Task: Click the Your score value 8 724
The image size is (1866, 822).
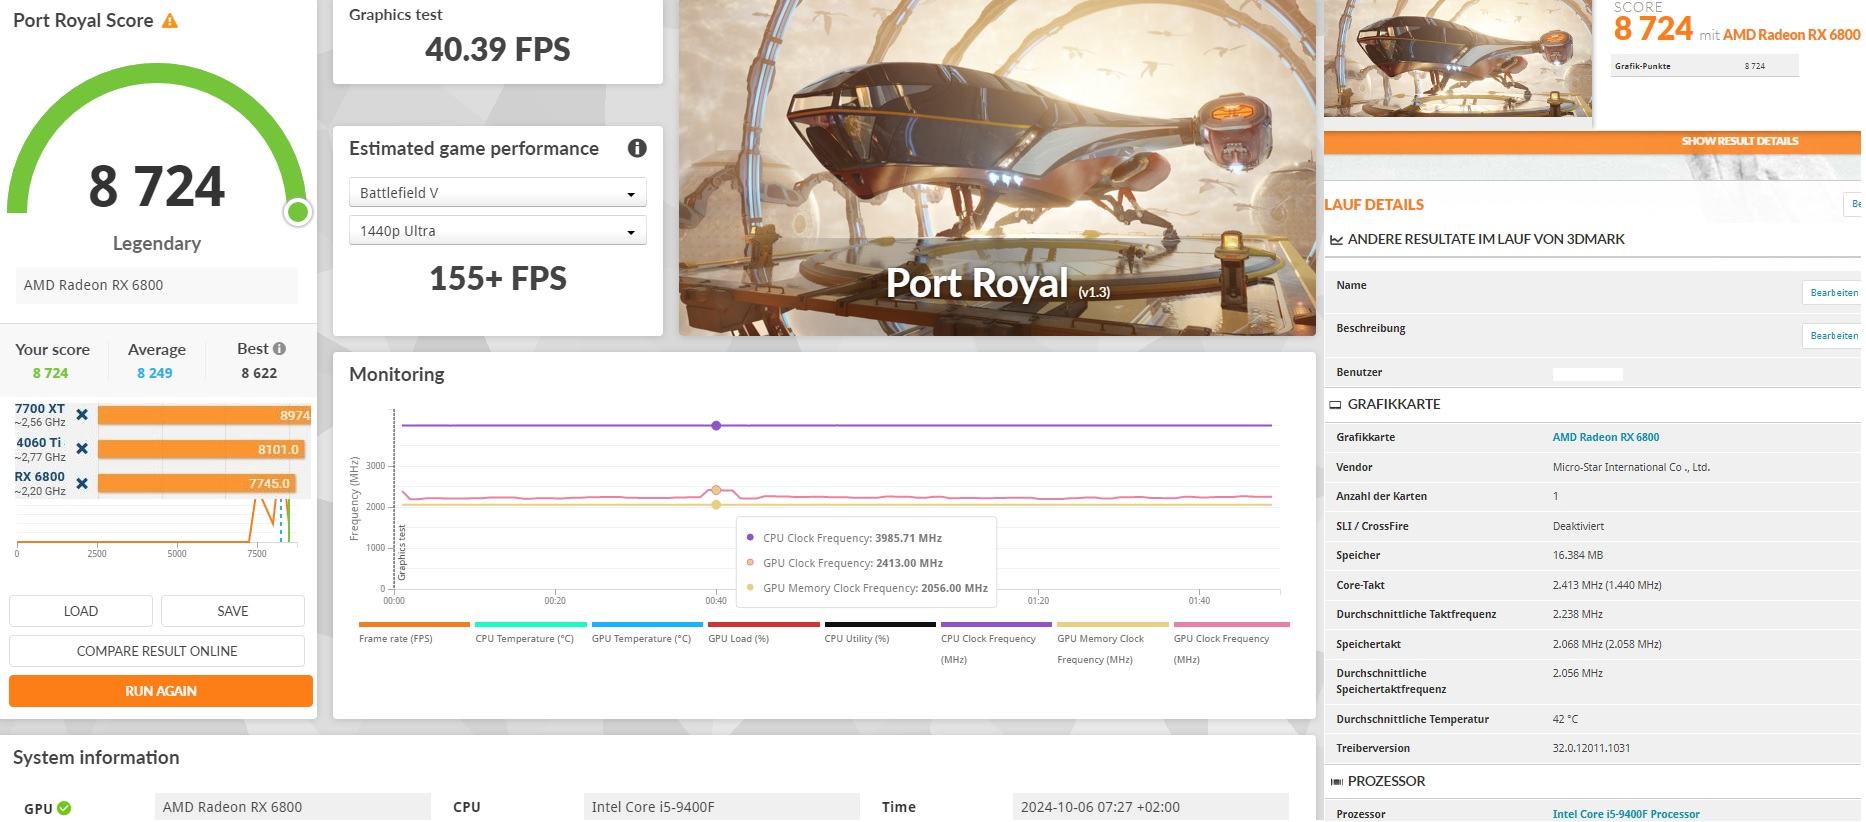Action: [x=50, y=373]
